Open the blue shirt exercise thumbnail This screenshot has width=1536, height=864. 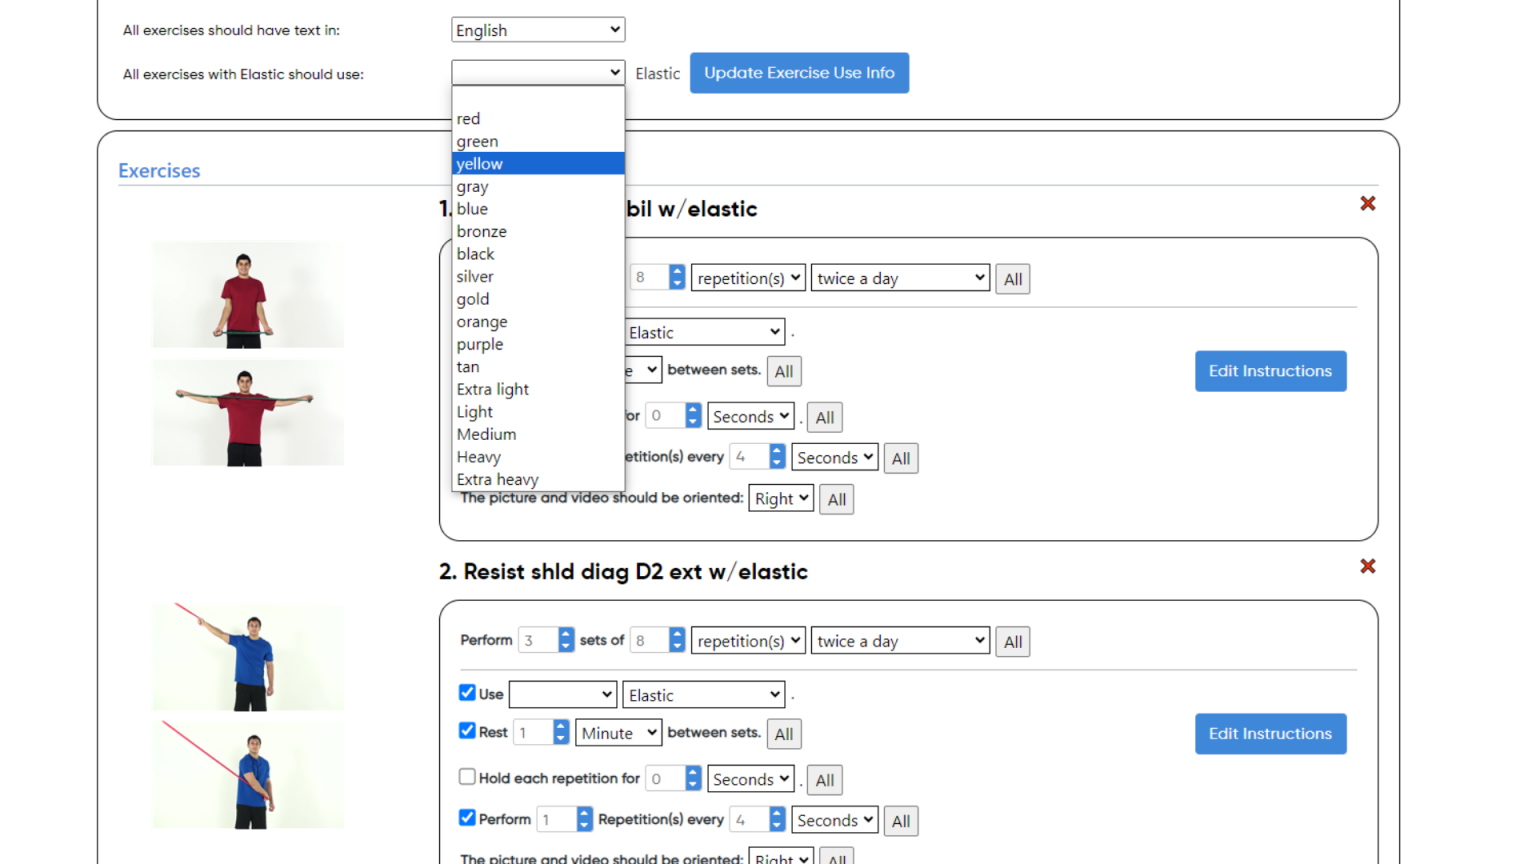pyautogui.click(x=247, y=657)
